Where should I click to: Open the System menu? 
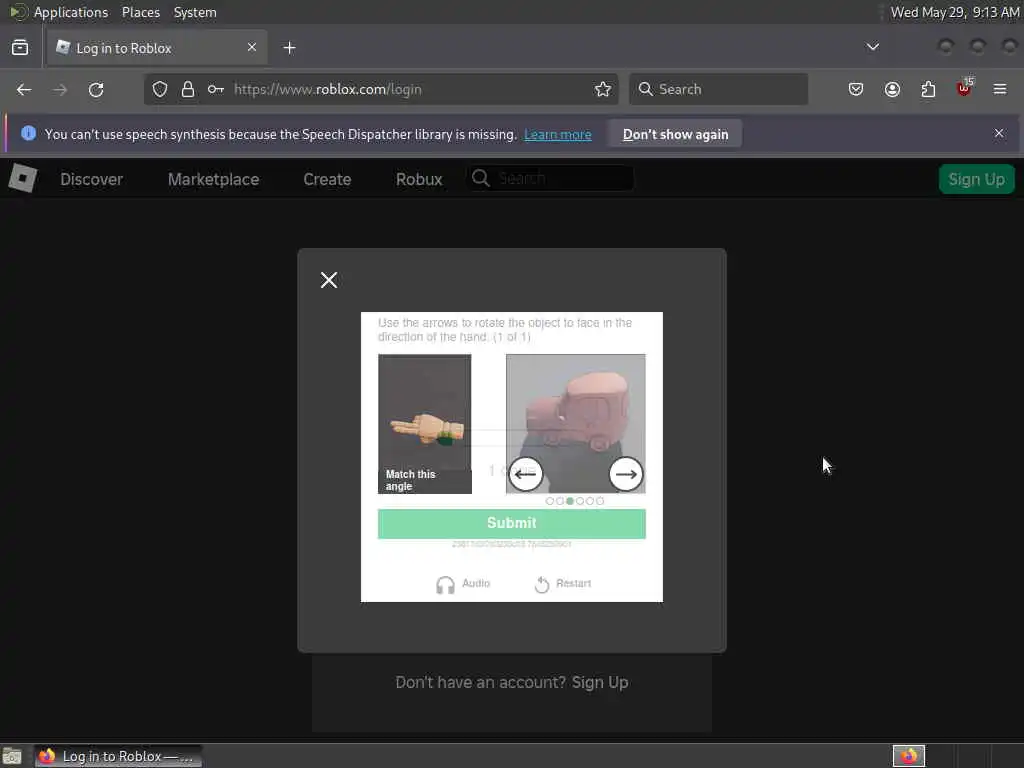click(x=195, y=12)
